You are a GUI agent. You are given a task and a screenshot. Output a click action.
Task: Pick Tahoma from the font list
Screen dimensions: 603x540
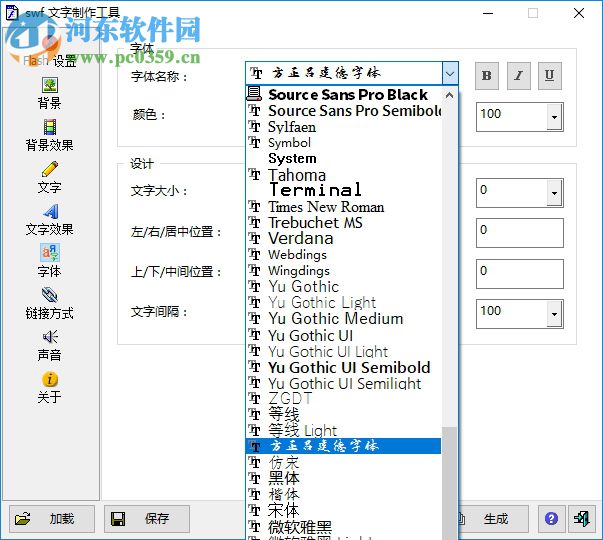(x=343, y=175)
